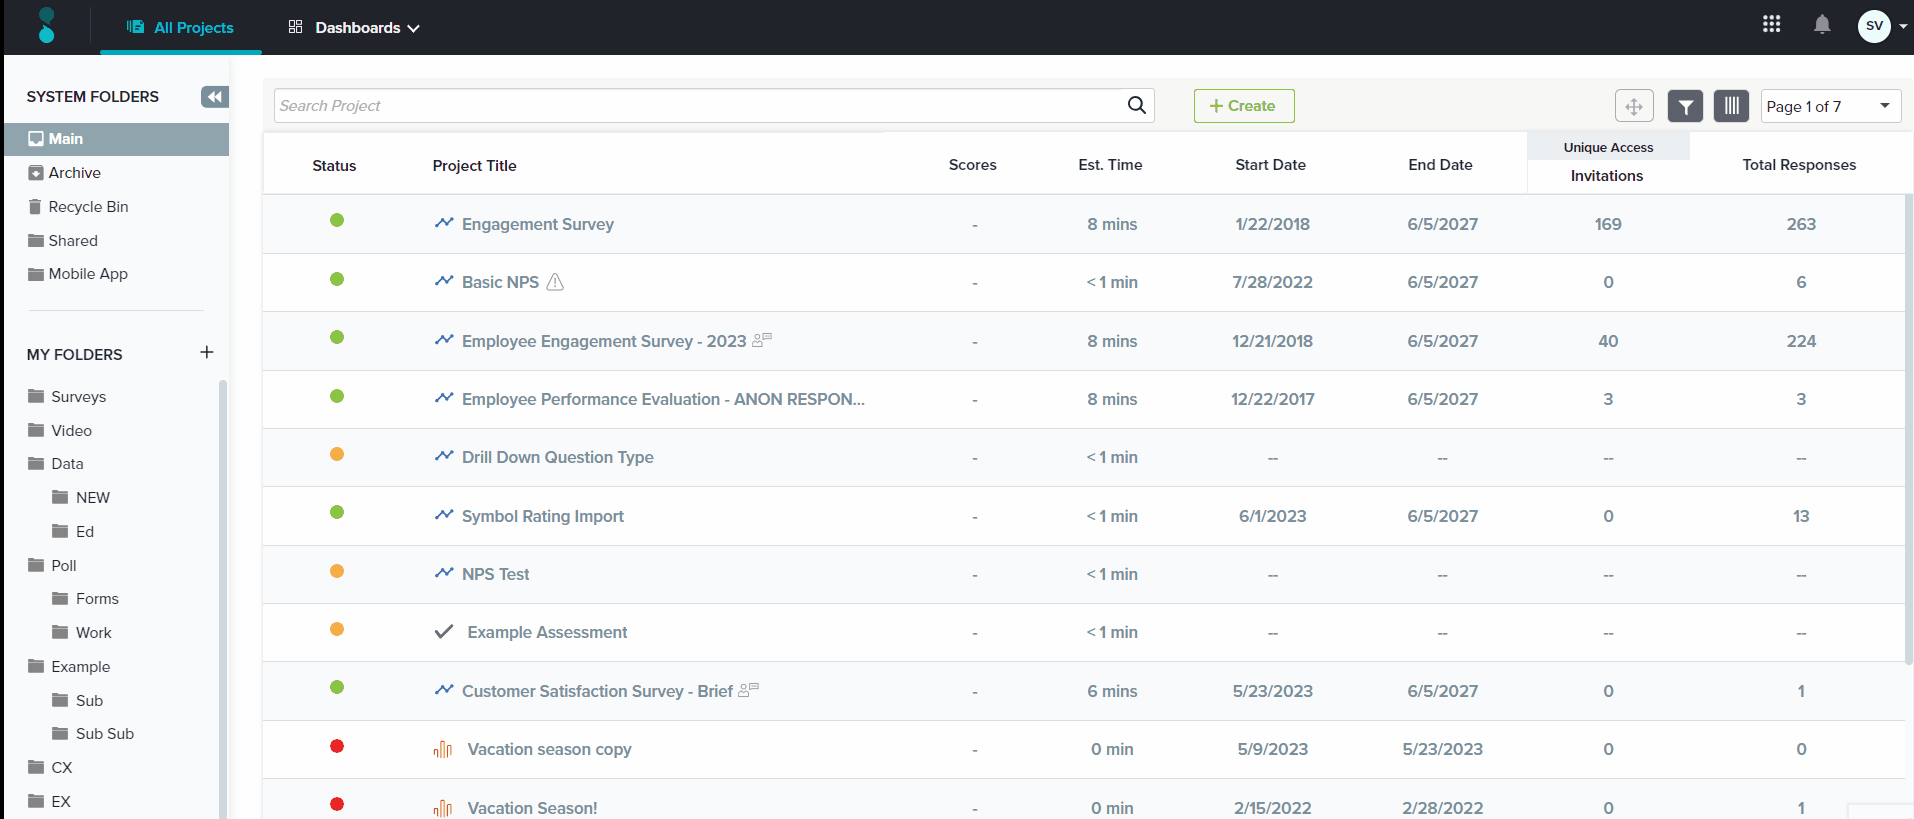Click the orange status dot for NPS Test
The image size is (1914, 819).
(337, 571)
